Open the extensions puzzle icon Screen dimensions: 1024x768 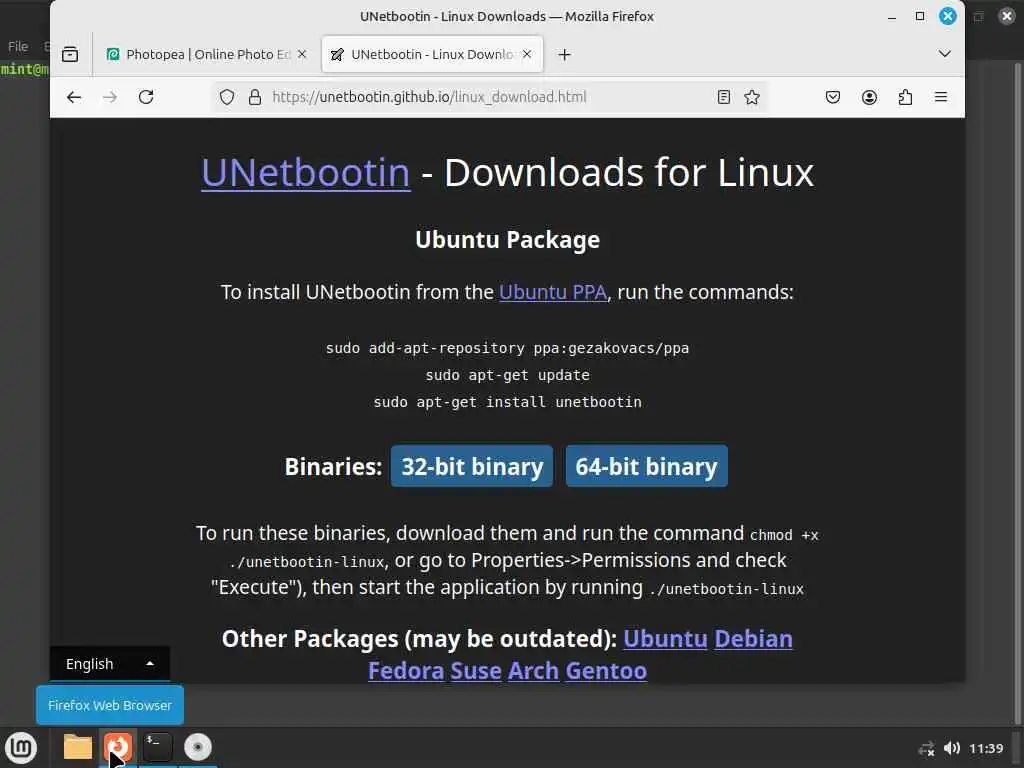pos(905,97)
